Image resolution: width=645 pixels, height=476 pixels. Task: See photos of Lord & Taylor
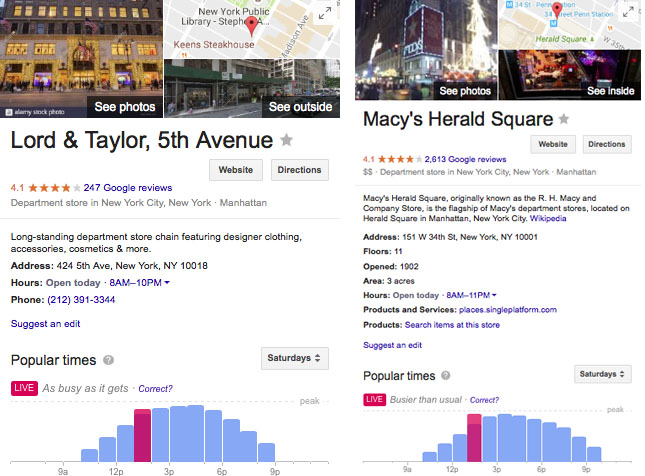click(x=125, y=107)
